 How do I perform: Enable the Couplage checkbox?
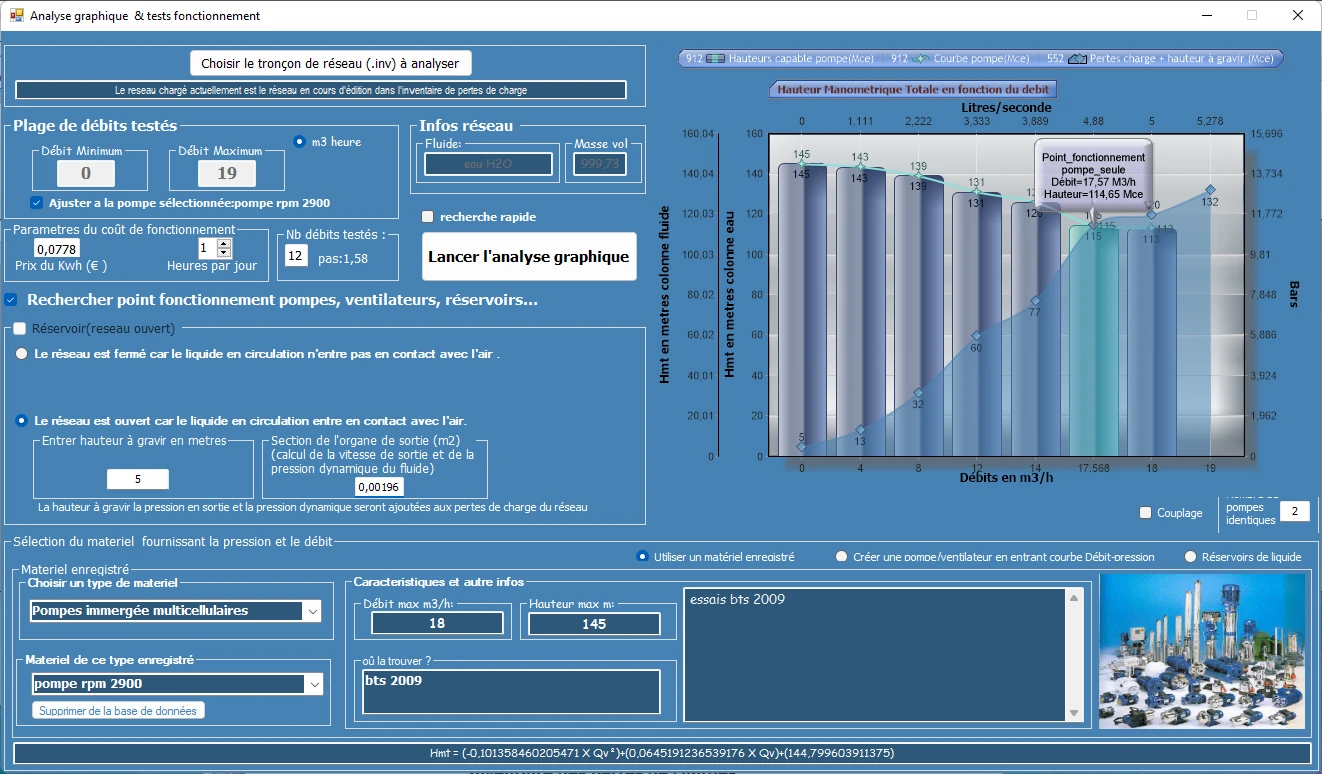click(x=1146, y=513)
